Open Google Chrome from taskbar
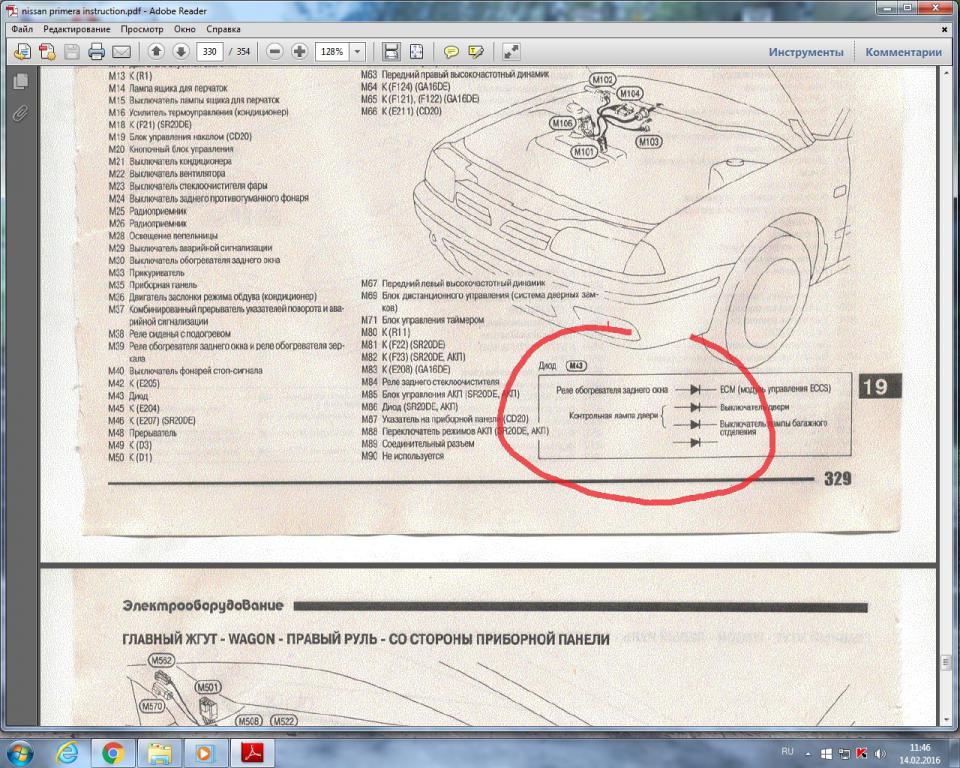The width and height of the screenshot is (960, 768). click(x=113, y=752)
